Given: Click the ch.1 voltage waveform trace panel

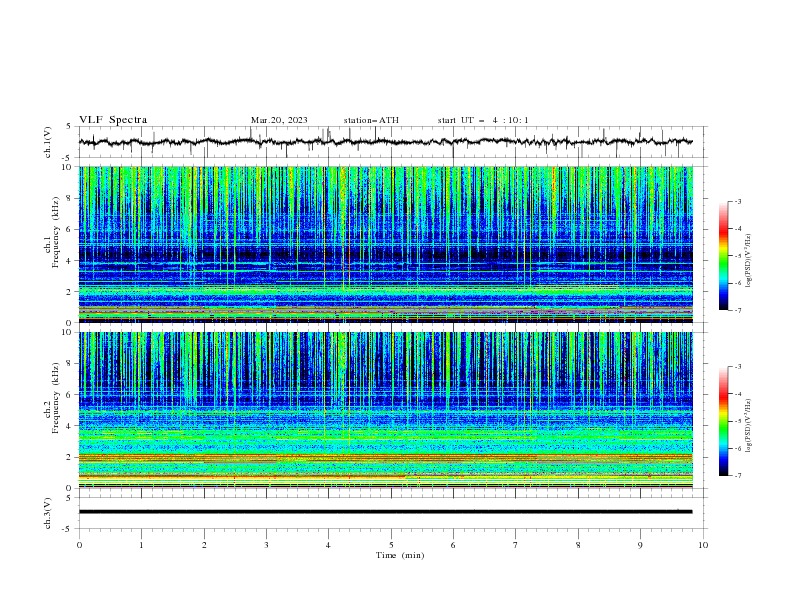Looking at the screenshot, I should click(393, 142).
